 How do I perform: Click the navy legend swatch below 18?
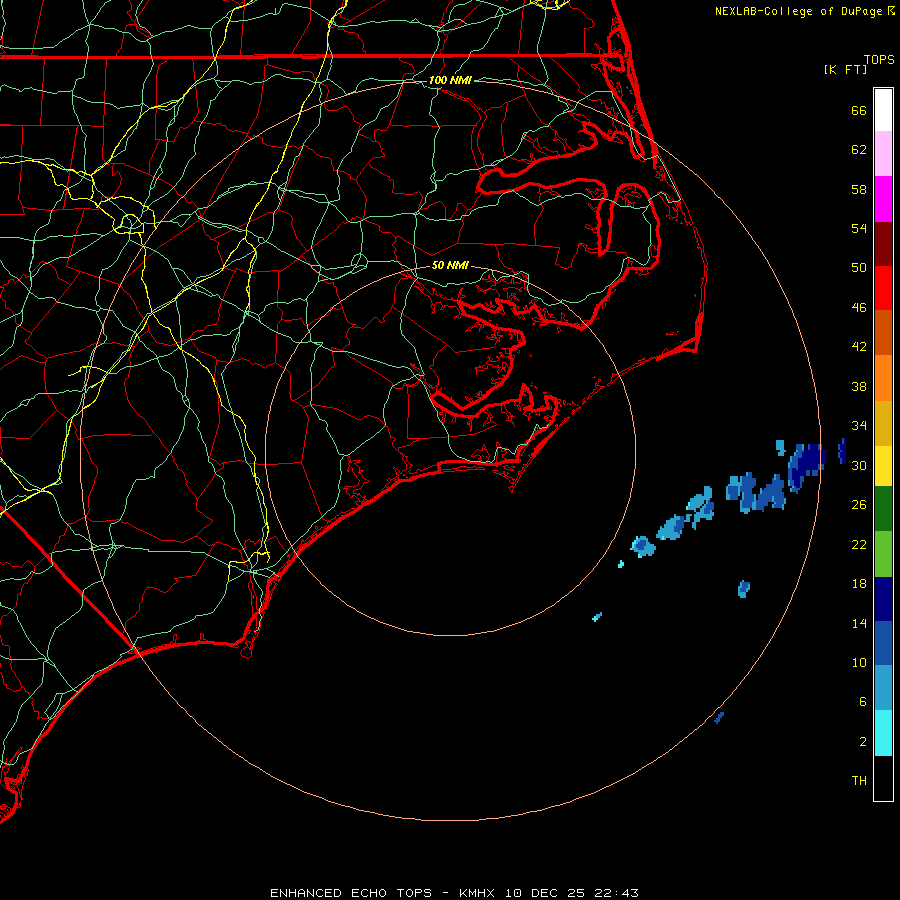[x=883, y=599]
